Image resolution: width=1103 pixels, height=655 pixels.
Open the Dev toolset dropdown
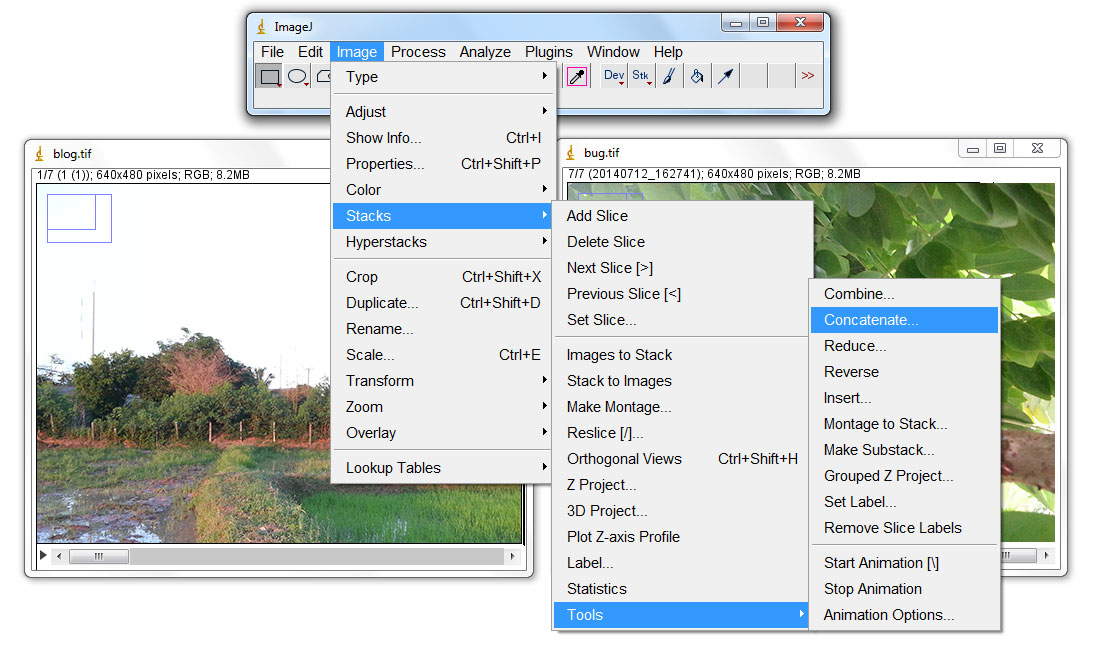tap(612, 75)
